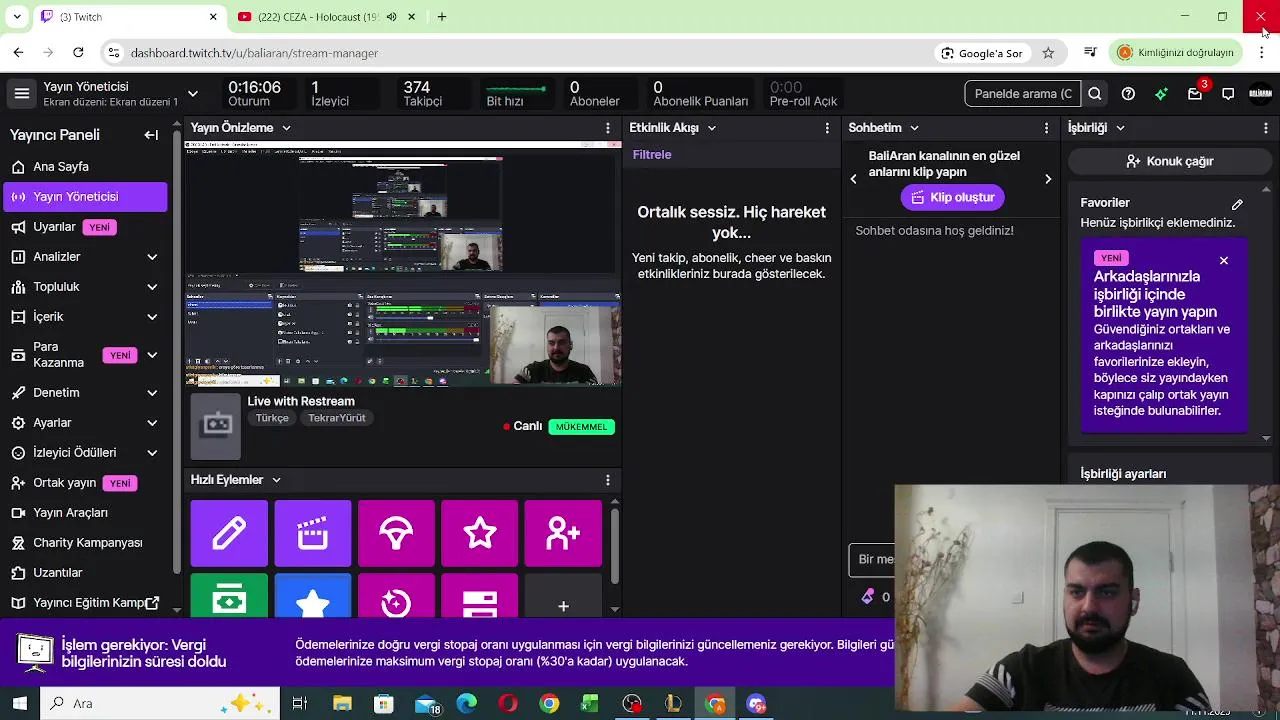The image size is (1280, 720).
Task: Expand the Para Kazanma sidebar section
Action: click(x=152, y=355)
